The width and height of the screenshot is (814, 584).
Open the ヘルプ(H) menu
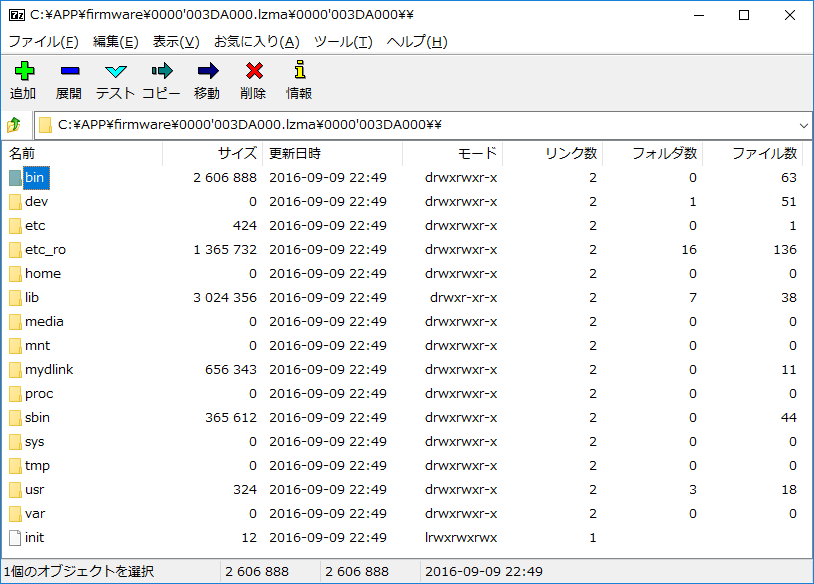pos(417,42)
